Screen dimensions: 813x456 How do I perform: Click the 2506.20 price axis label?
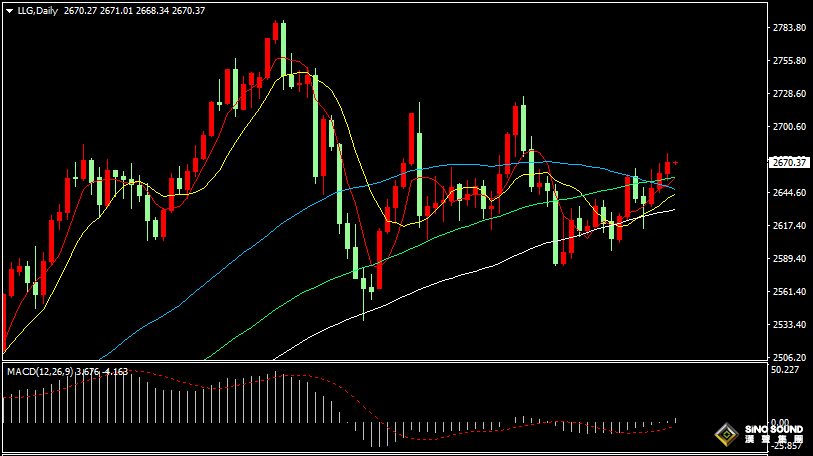pos(789,357)
